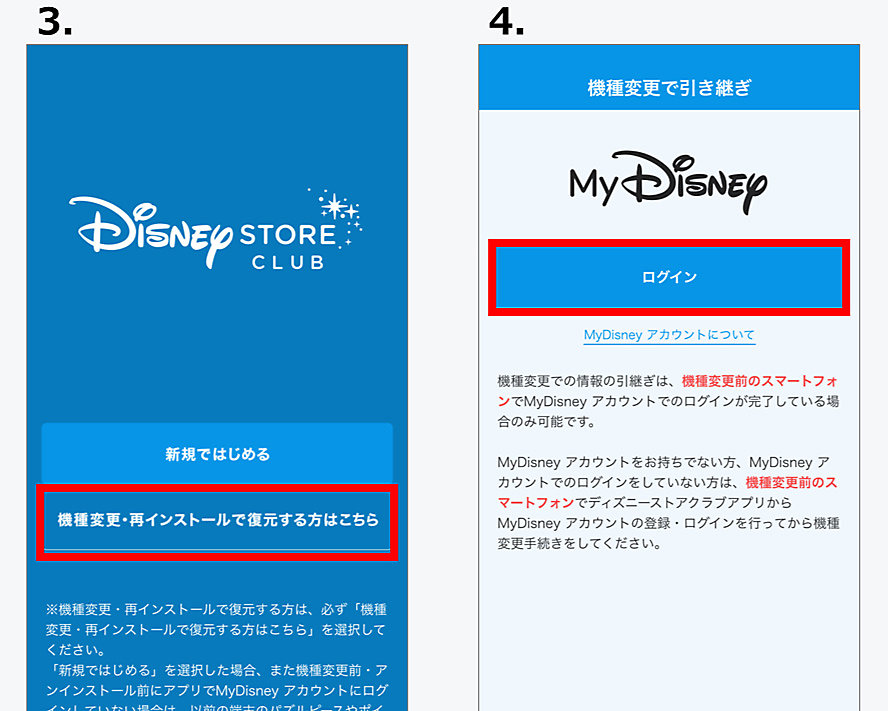
Task: Click the 機種変更で引き継ぎ header bar
Action: (x=669, y=88)
